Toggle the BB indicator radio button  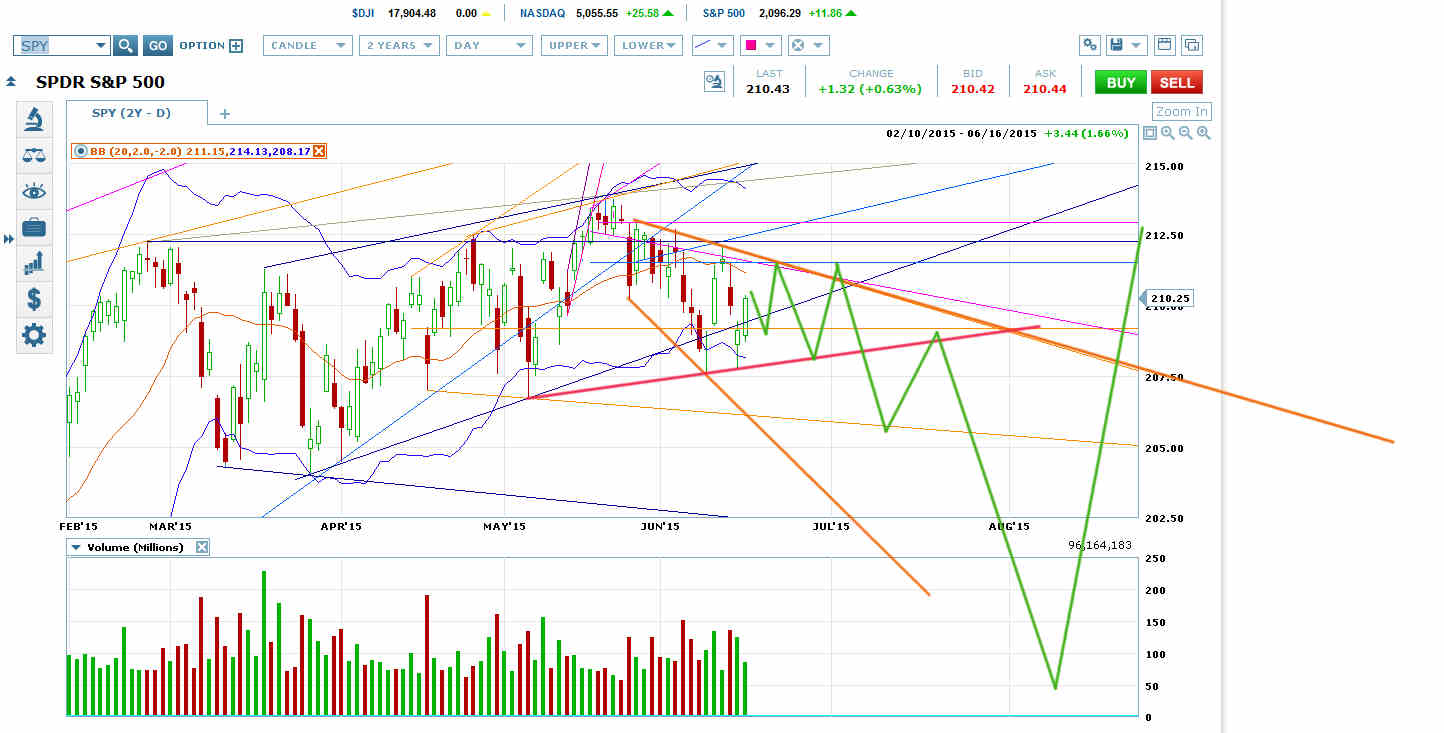81,151
